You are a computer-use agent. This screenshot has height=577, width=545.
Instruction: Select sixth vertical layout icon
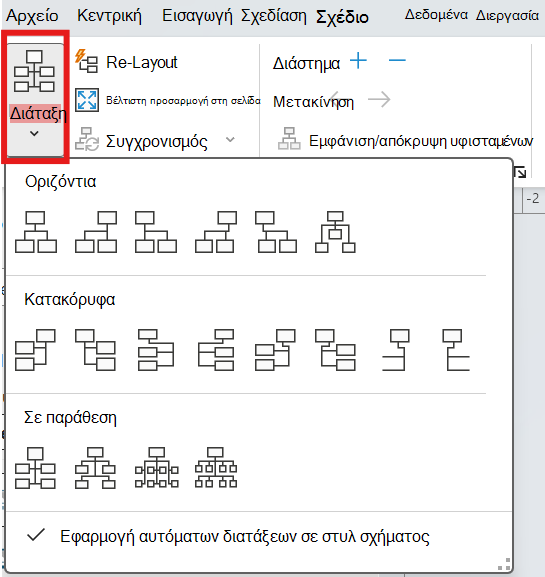[x=335, y=350]
